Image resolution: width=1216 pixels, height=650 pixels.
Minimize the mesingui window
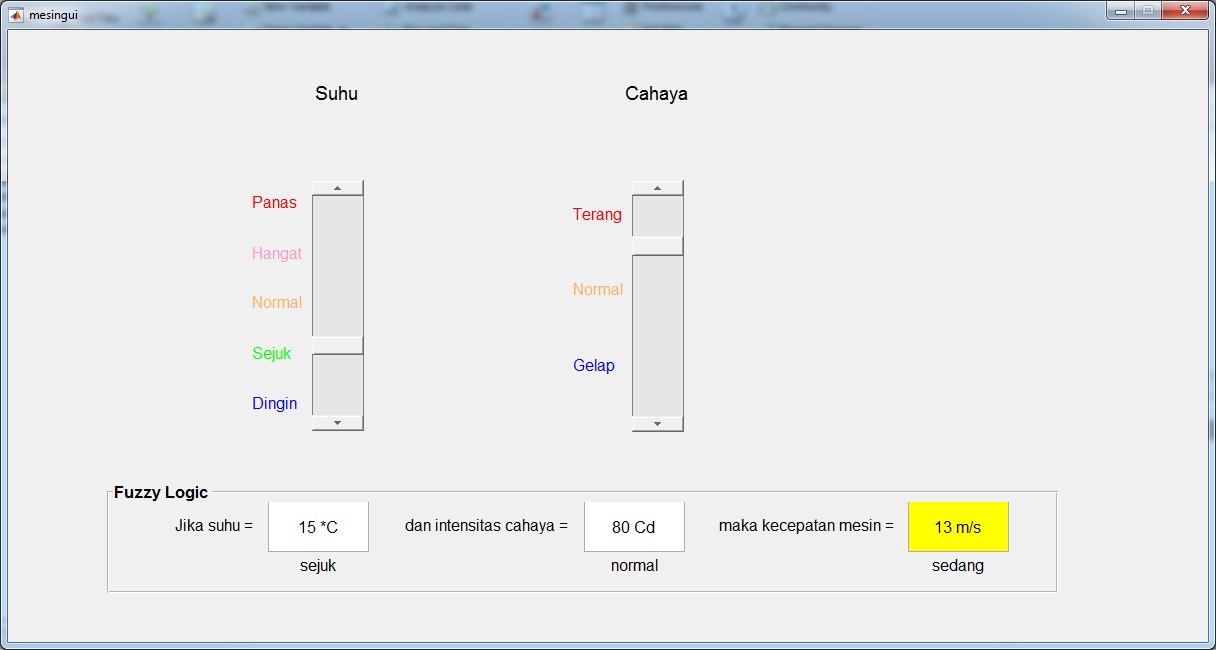coord(1120,11)
